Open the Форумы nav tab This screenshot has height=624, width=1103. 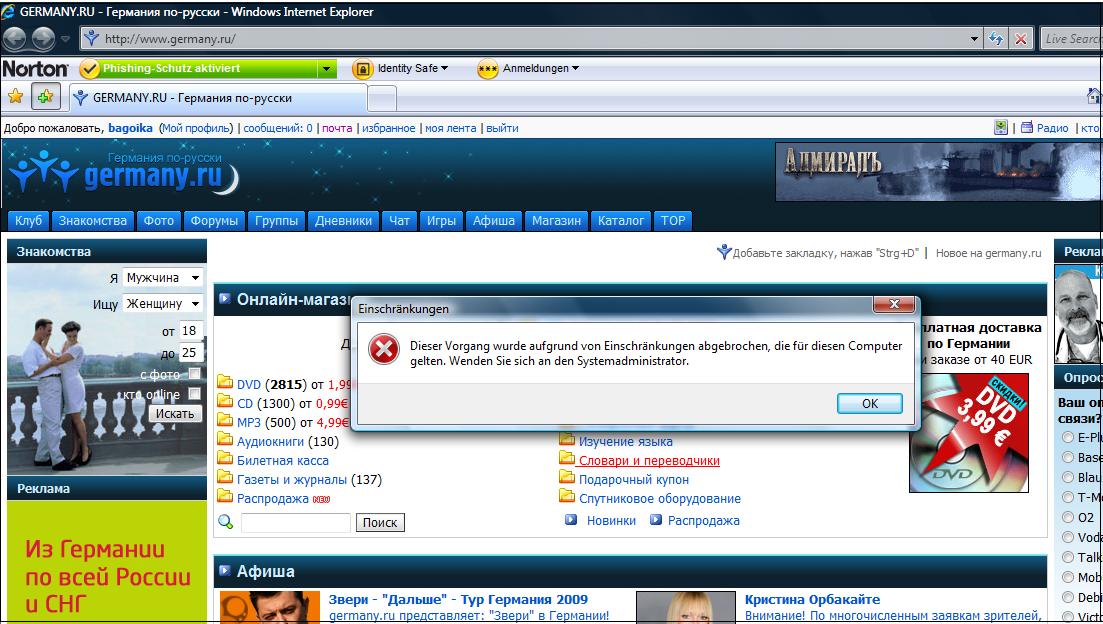(x=214, y=220)
